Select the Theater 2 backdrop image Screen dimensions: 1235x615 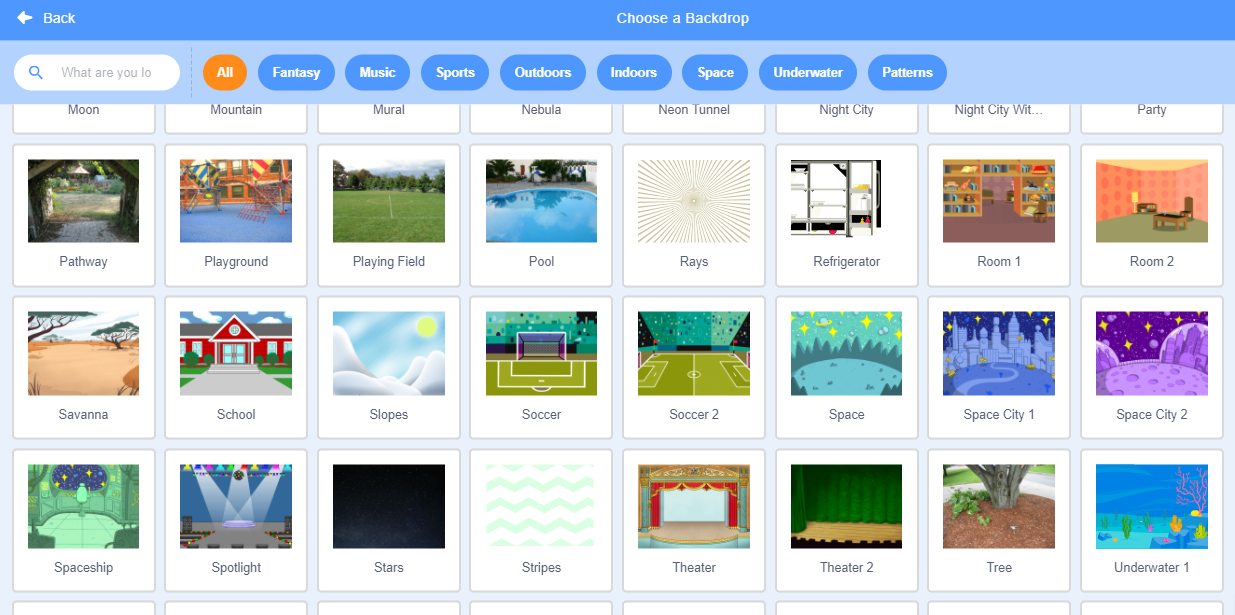click(x=846, y=506)
